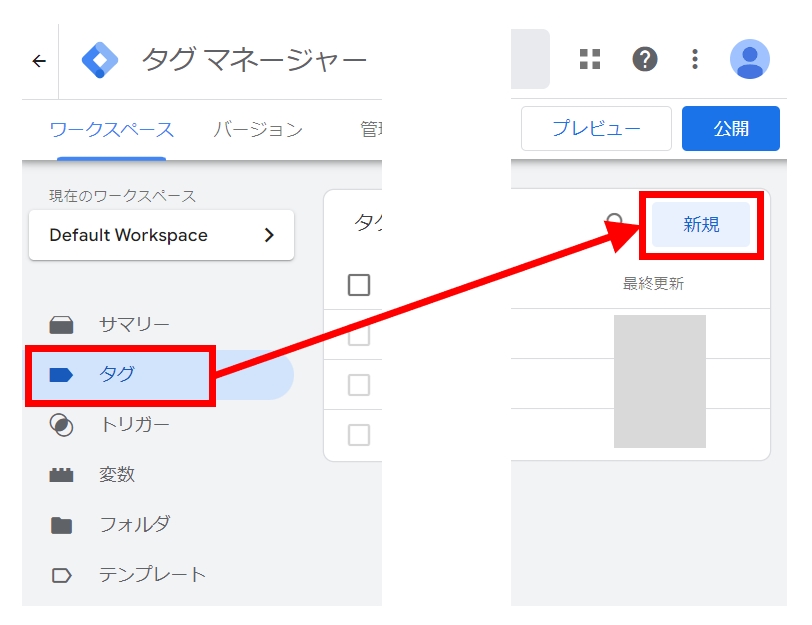Expand the Default Workspace chevron
Viewport: 812px width, 625px height.
pos(269,235)
